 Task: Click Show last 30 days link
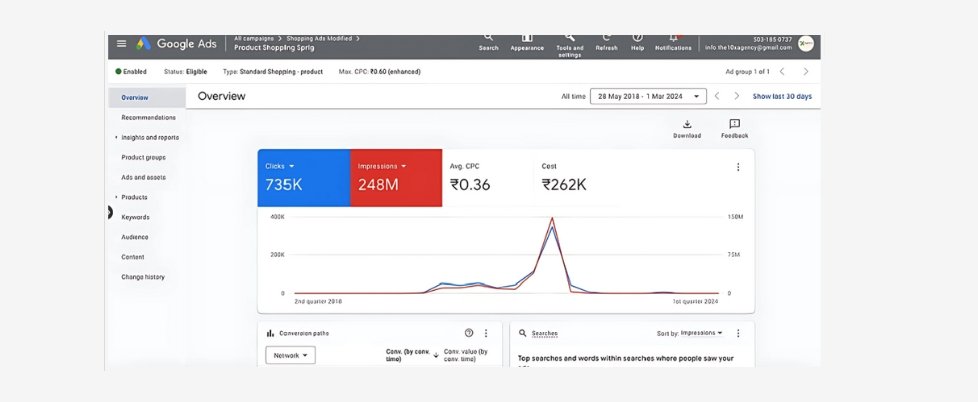(x=782, y=96)
